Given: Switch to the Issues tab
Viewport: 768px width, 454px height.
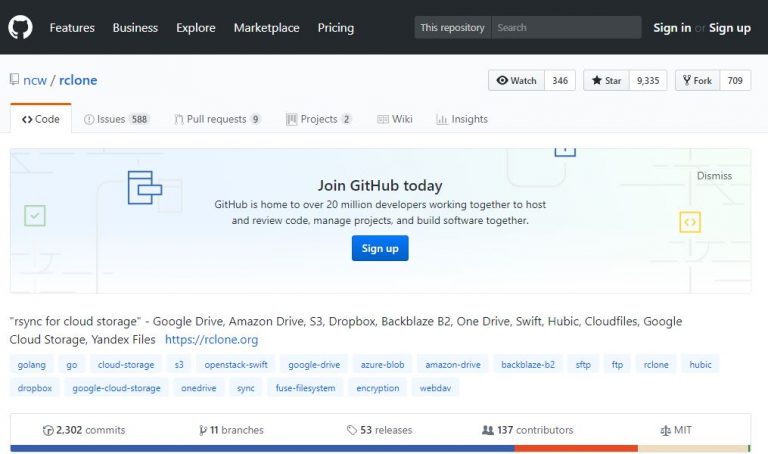Looking at the screenshot, I should point(116,119).
